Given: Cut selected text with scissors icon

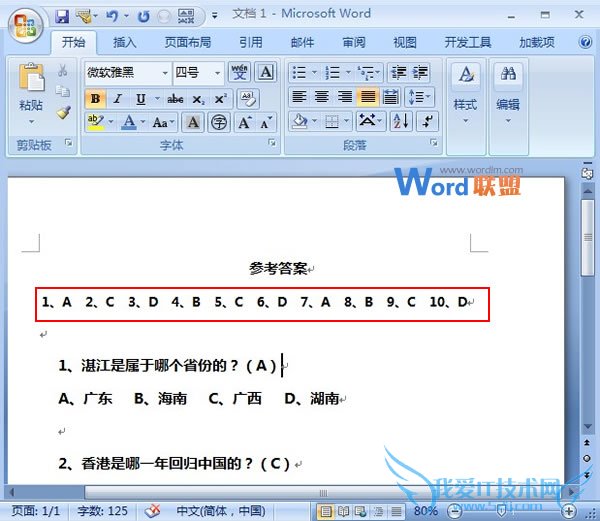Looking at the screenshot, I should [x=62, y=70].
